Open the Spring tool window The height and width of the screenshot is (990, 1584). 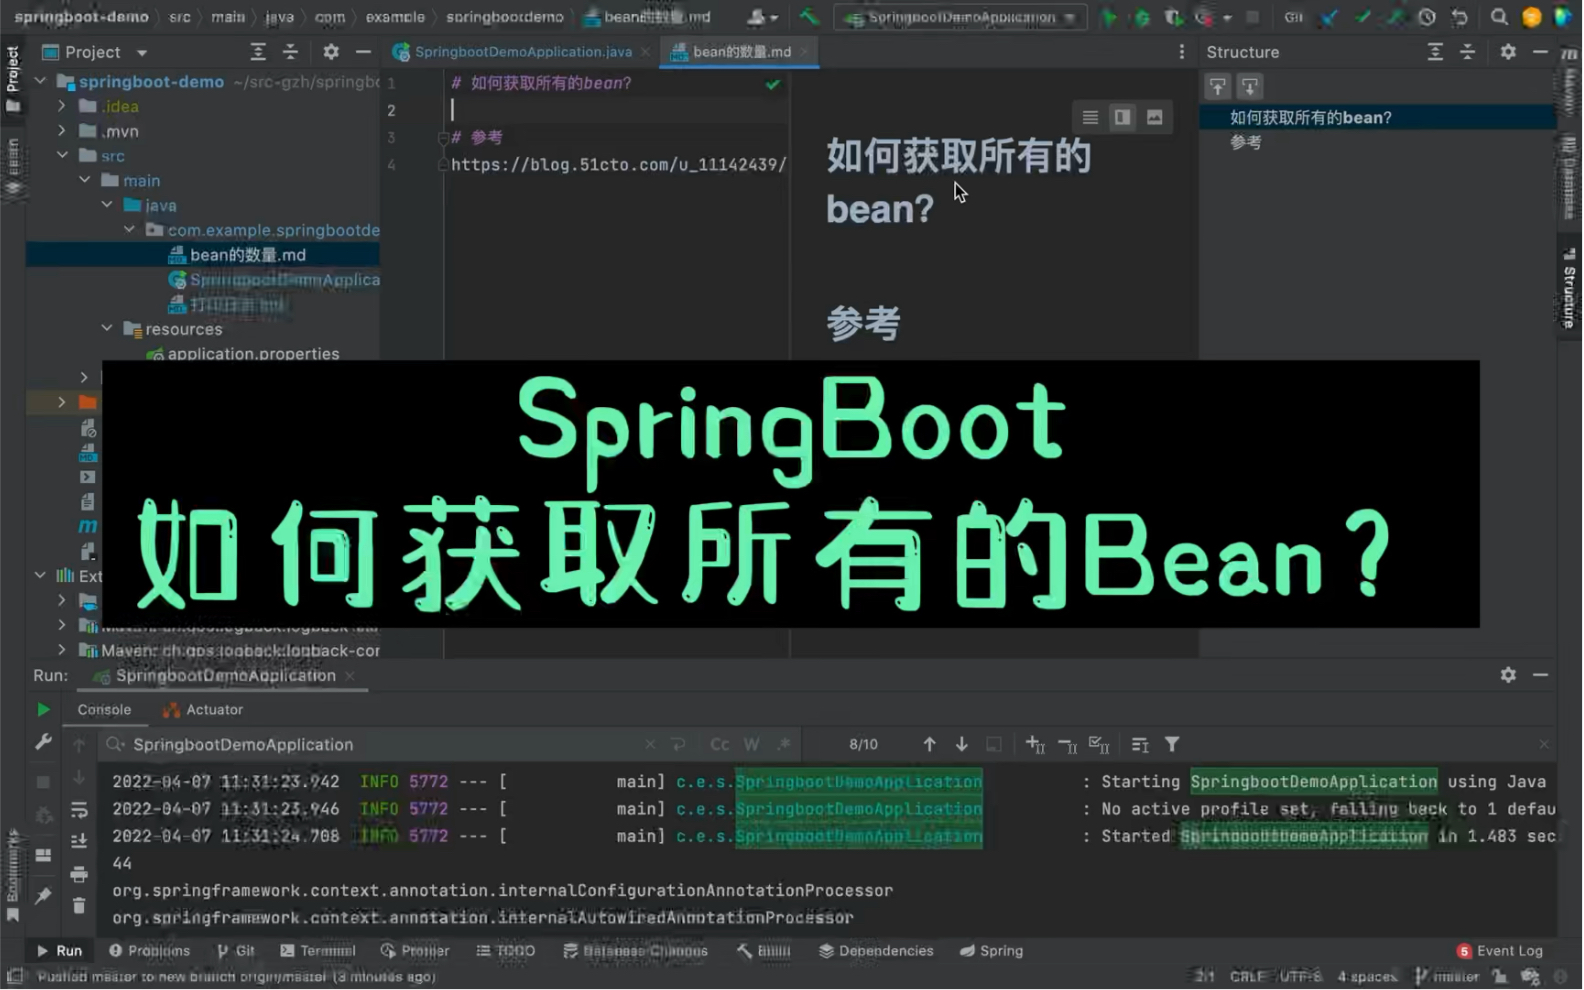pos(991,951)
